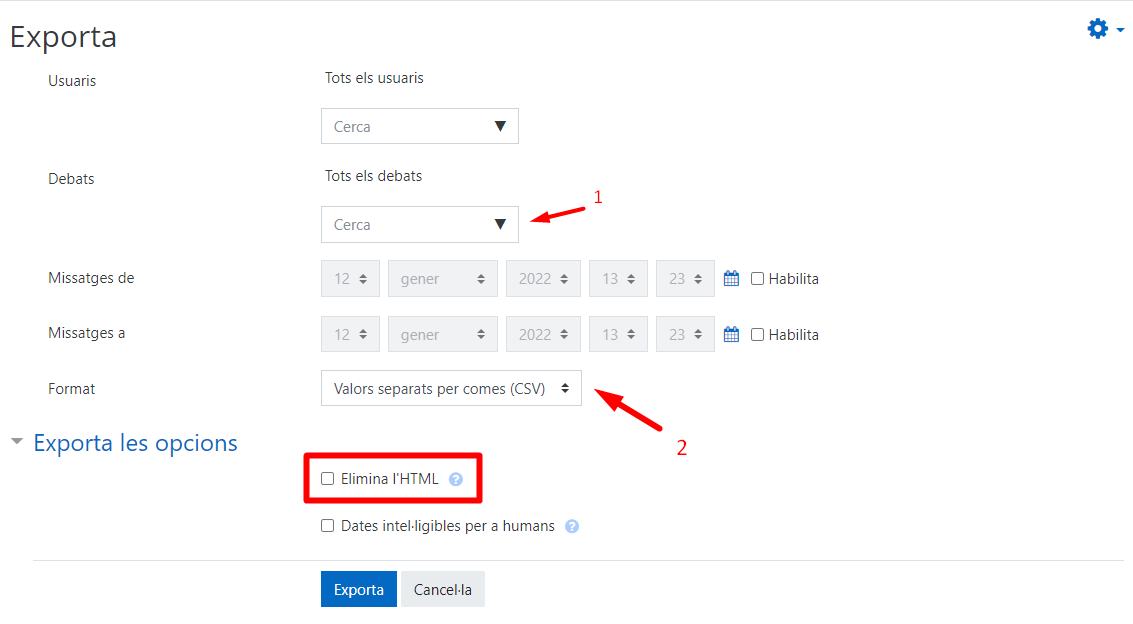Open calendar picker for Missatges de
The width and height of the screenshot is (1133, 624).
coord(731,279)
